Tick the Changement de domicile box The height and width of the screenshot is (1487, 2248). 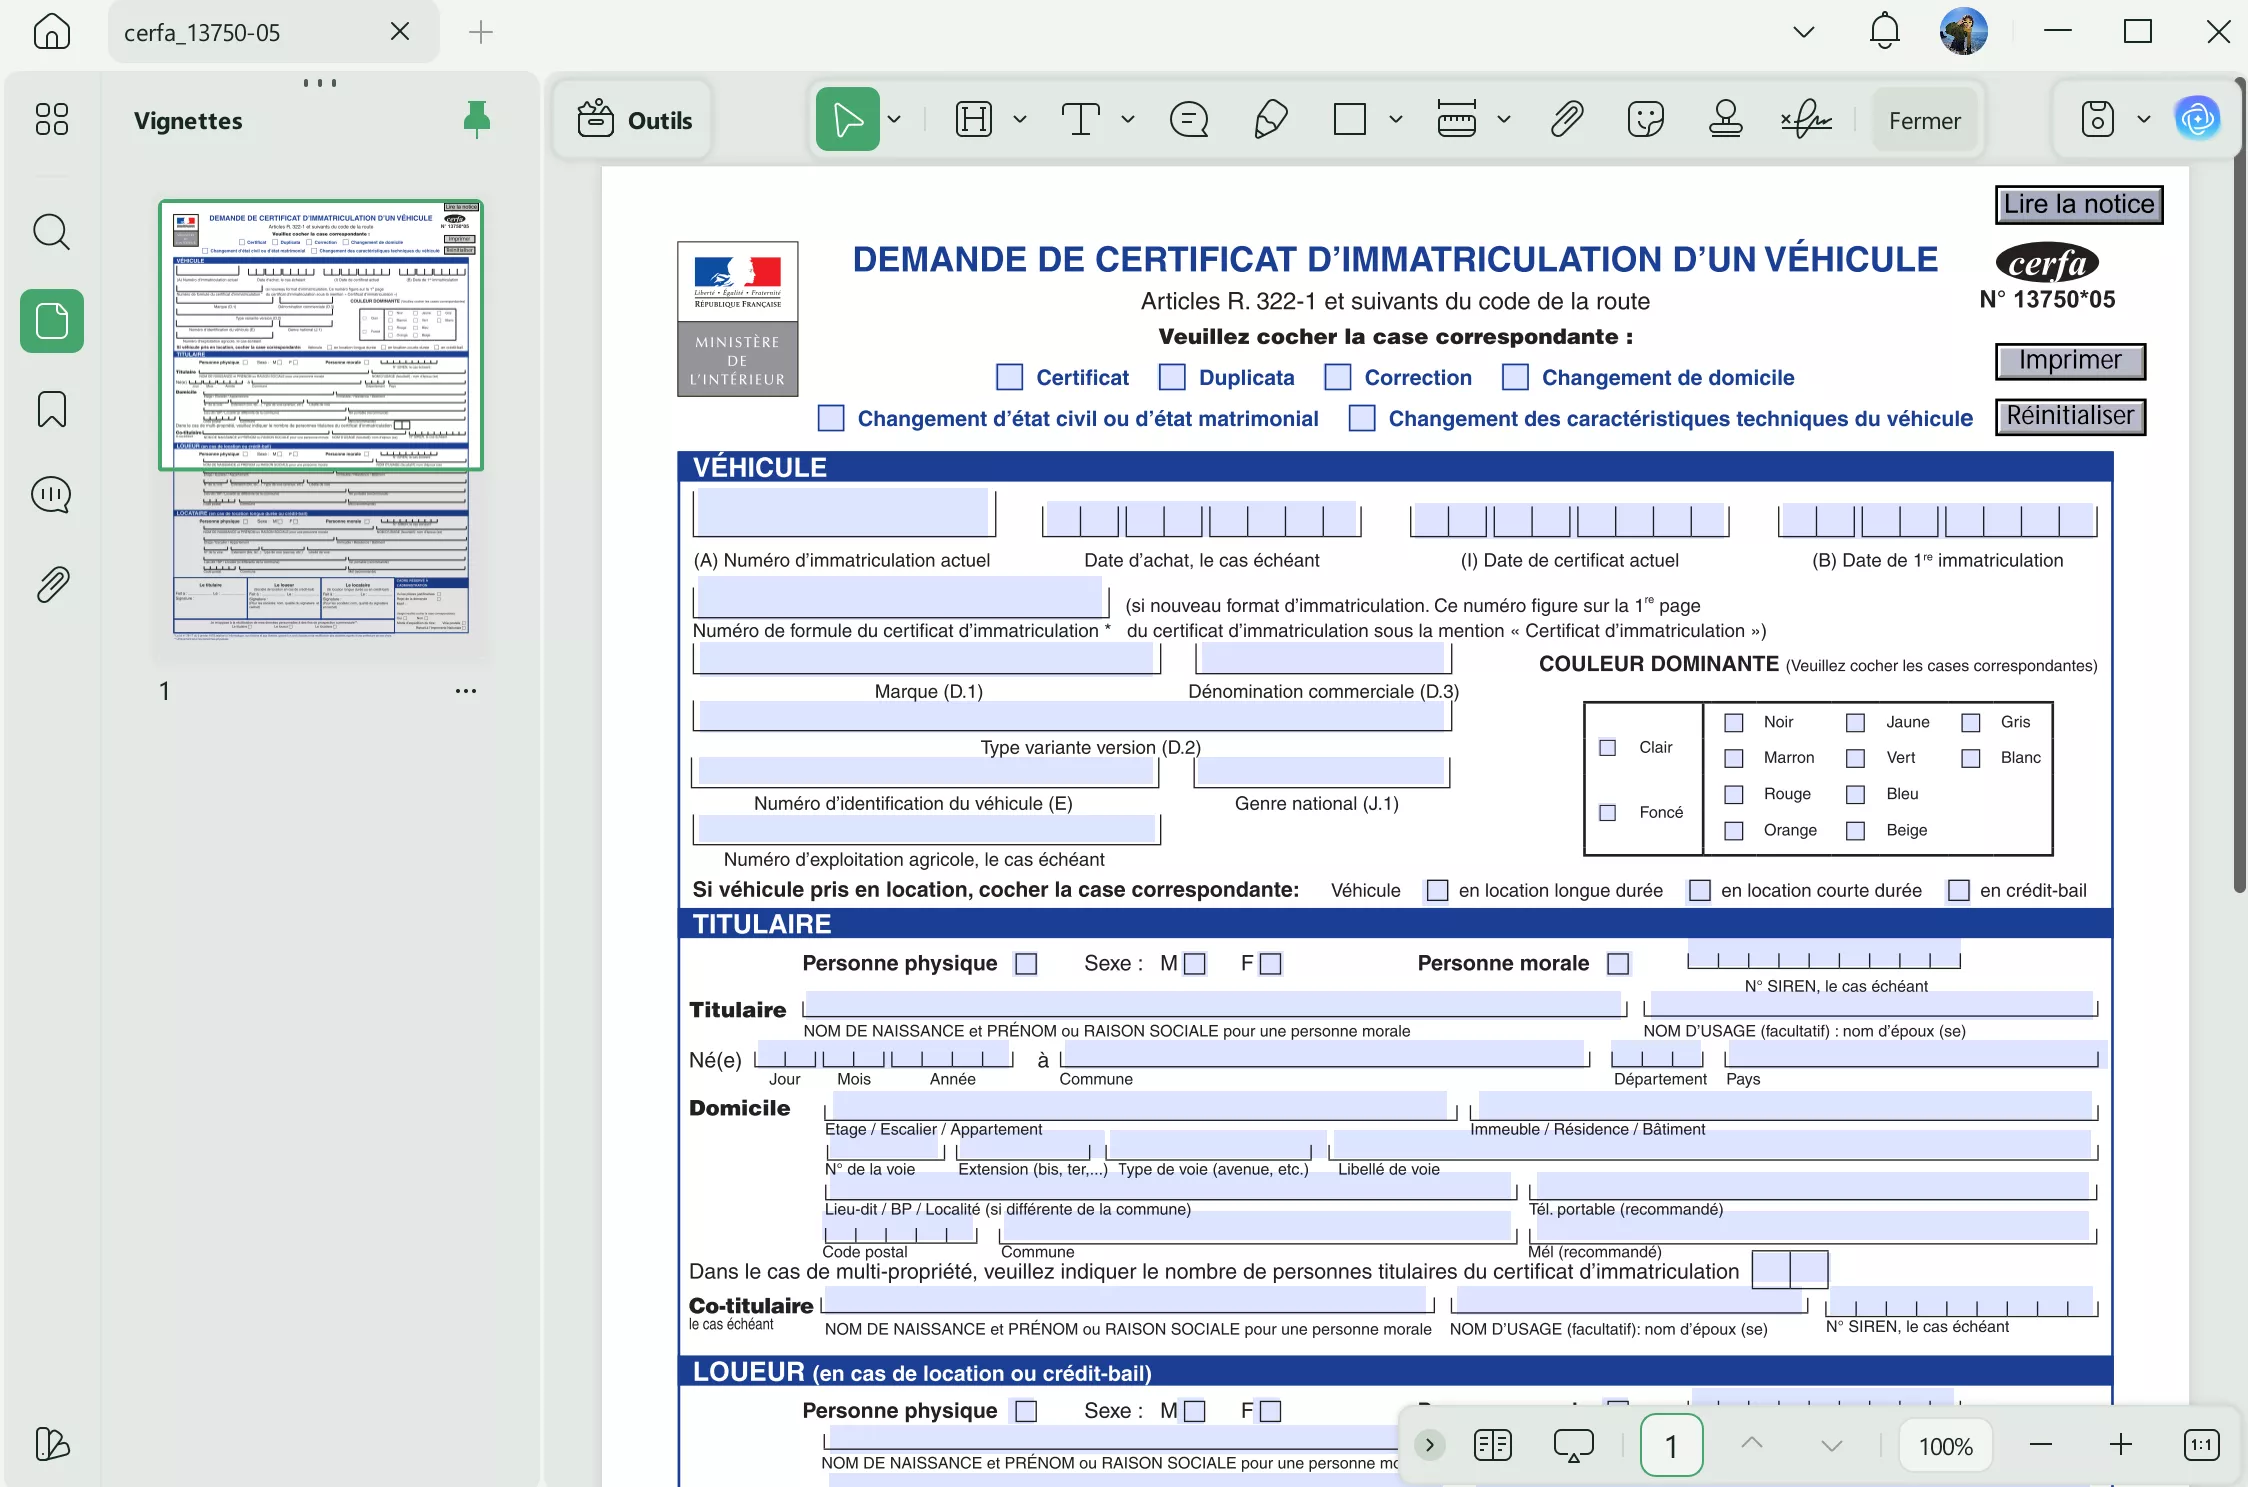[x=1515, y=377]
